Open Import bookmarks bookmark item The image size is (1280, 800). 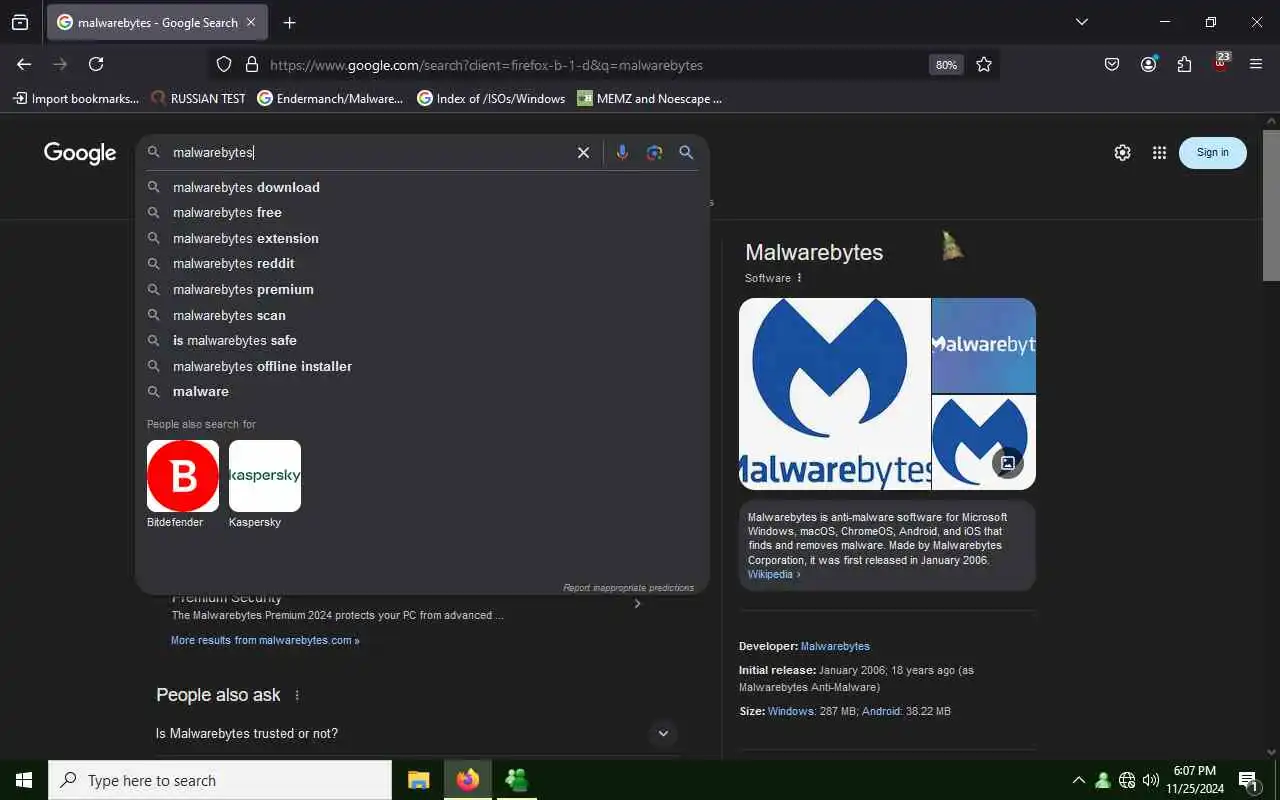click(76, 99)
